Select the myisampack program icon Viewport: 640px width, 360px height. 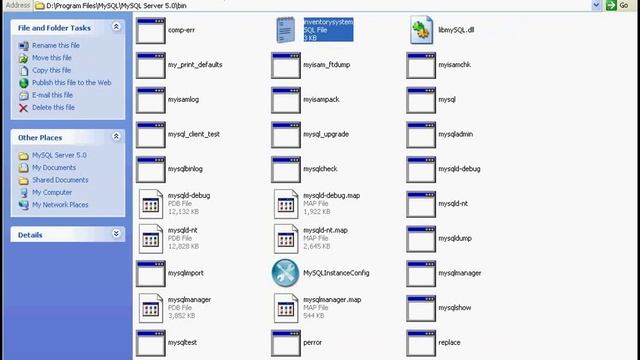[x=286, y=100]
